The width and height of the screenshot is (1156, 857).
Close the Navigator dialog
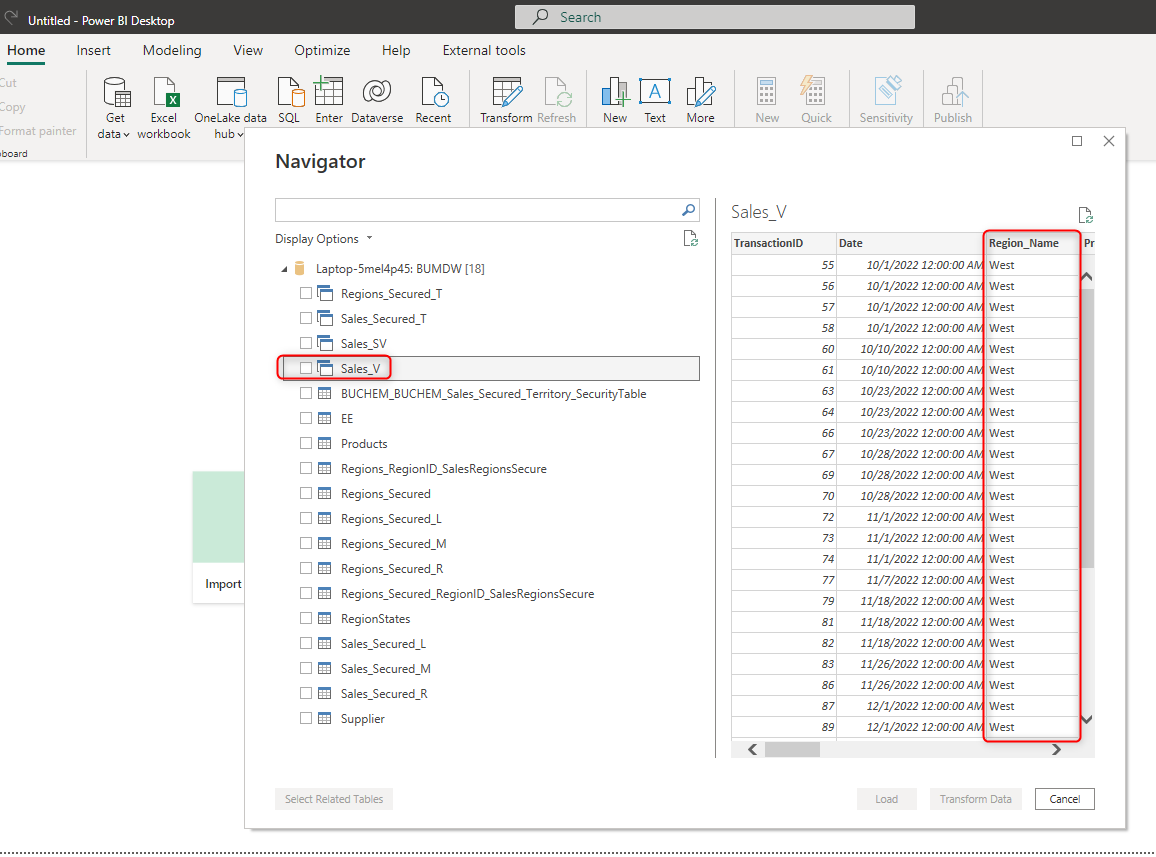click(1109, 141)
